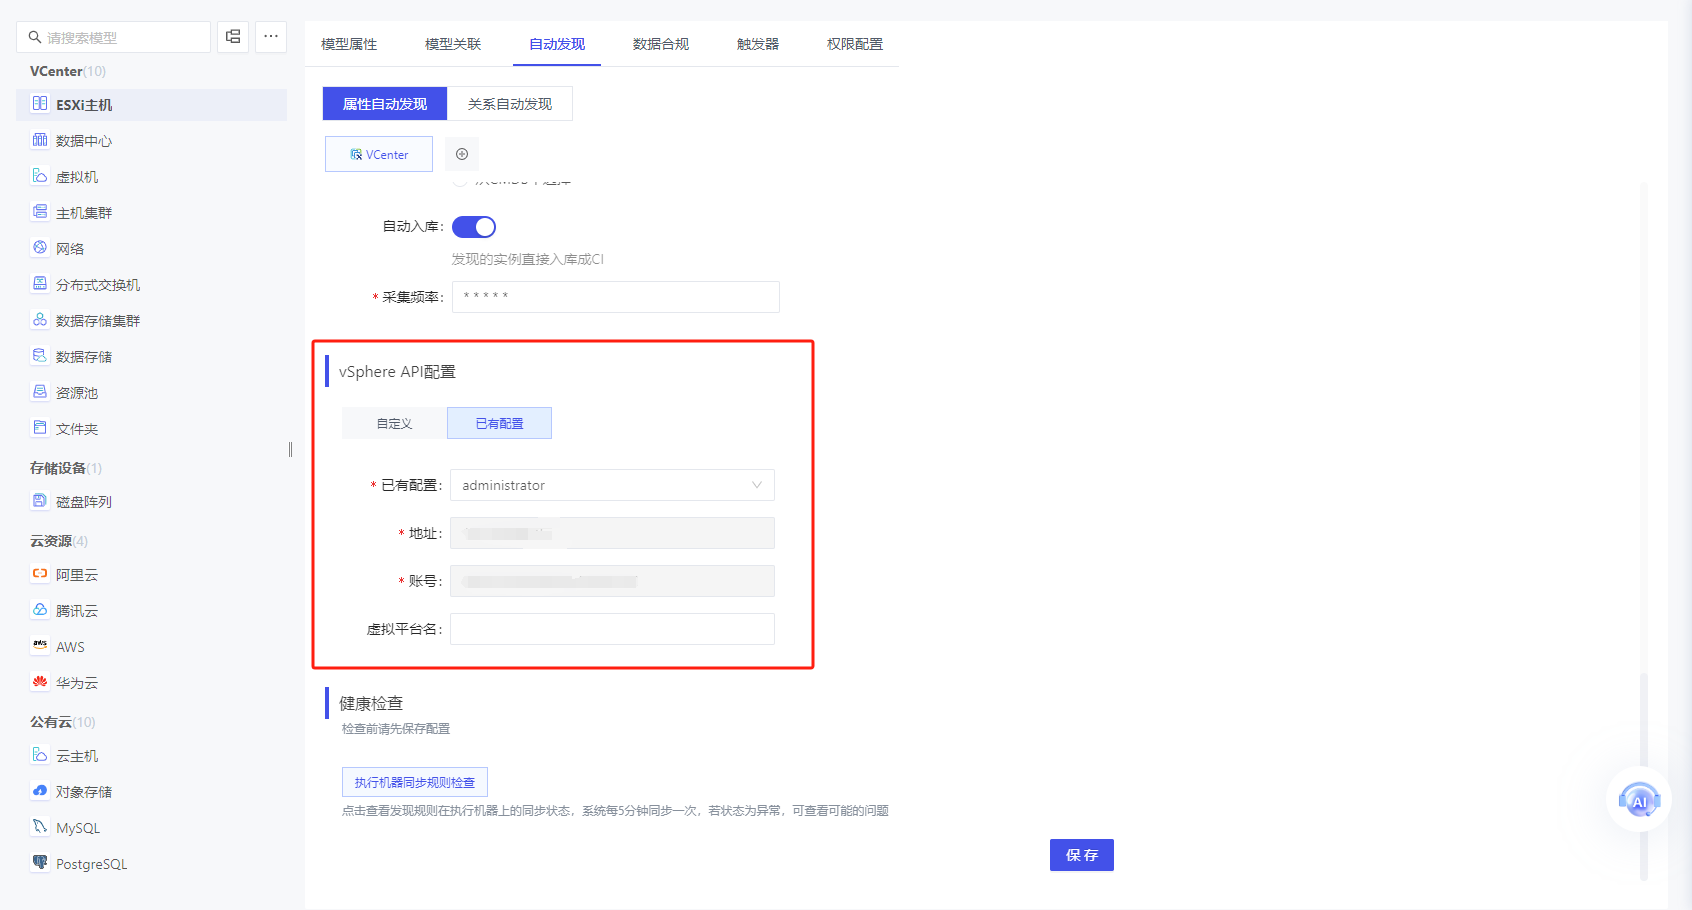Click the 腾讯云 logo icon
Image resolution: width=1692 pixels, height=910 pixels.
coord(40,610)
